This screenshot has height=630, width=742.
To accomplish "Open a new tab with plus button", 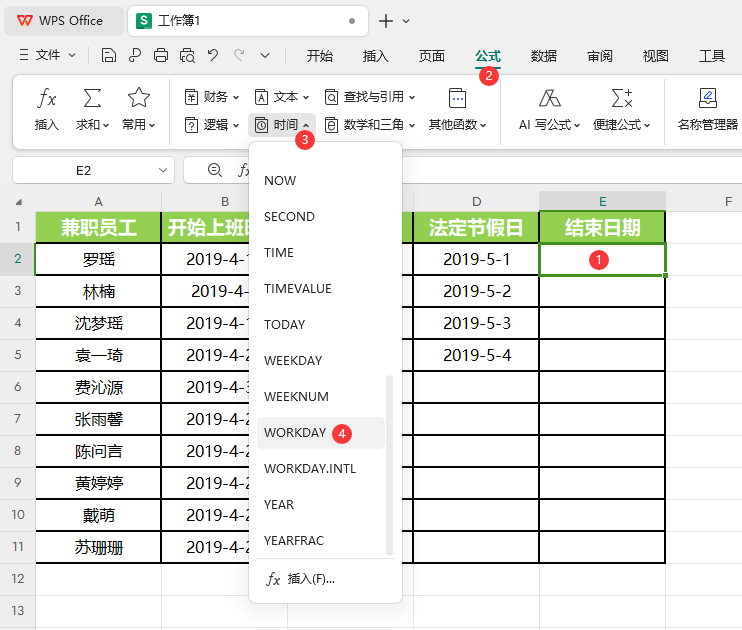I will (386, 21).
